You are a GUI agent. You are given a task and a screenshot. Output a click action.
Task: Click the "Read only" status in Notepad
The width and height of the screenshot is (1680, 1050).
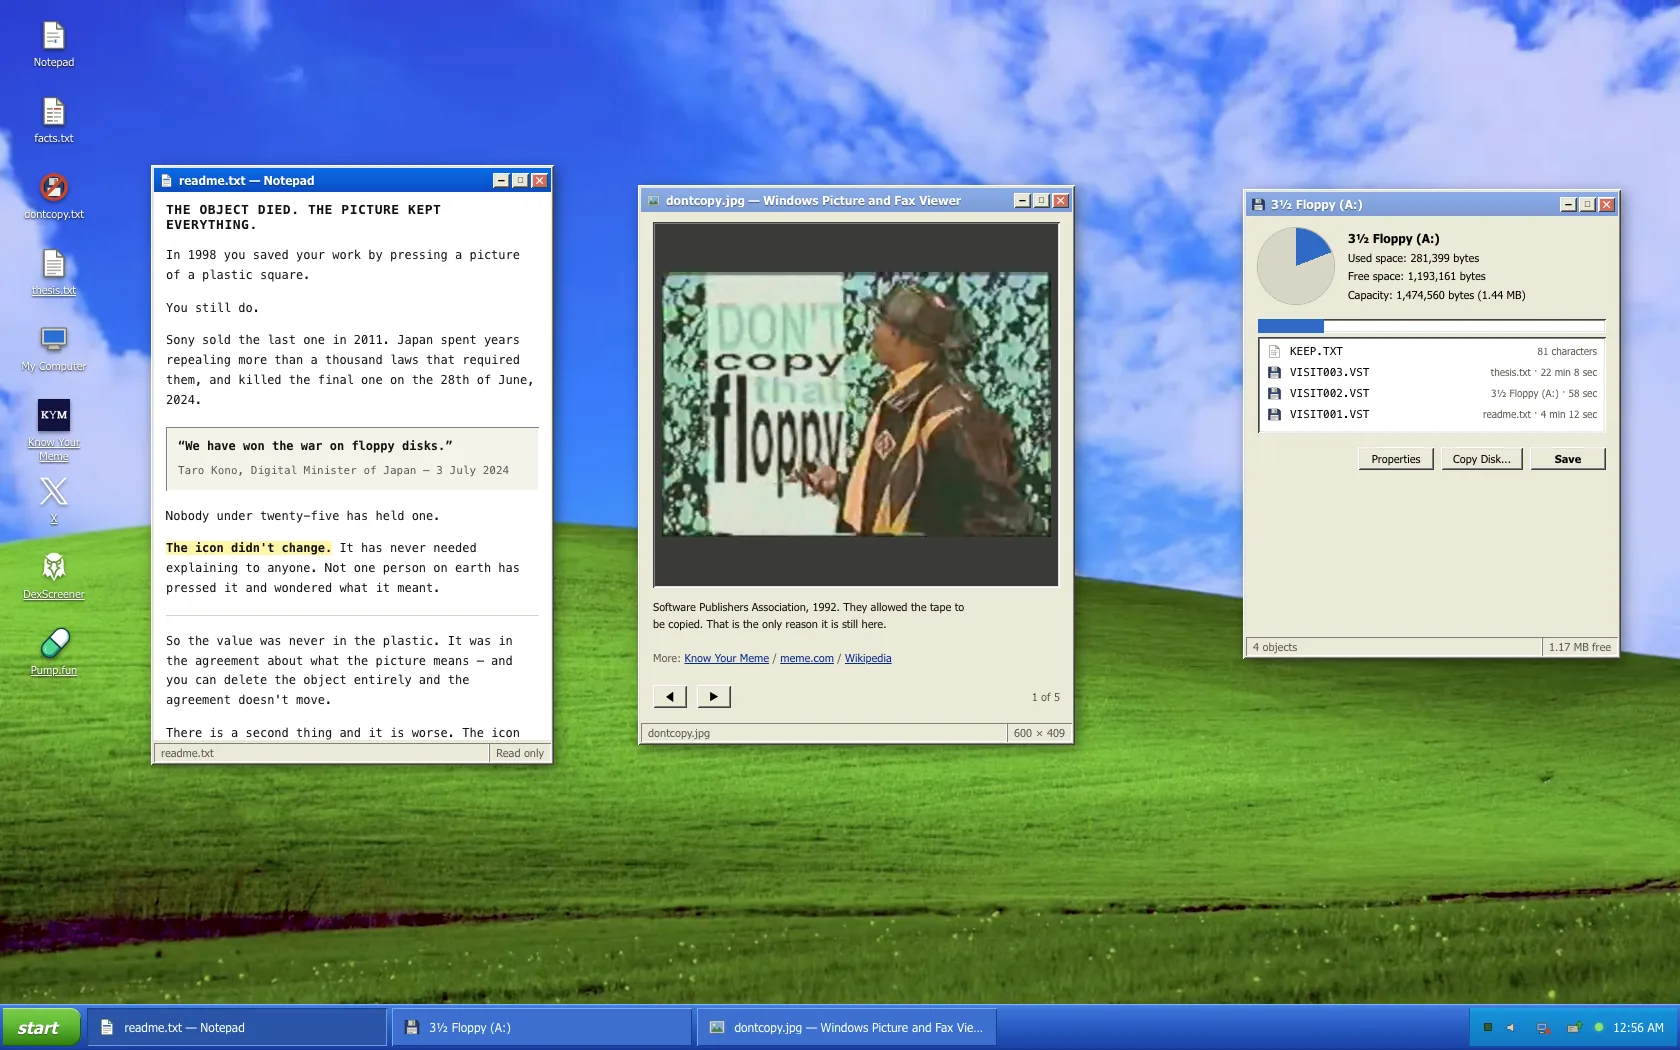click(x=520, y=754)
